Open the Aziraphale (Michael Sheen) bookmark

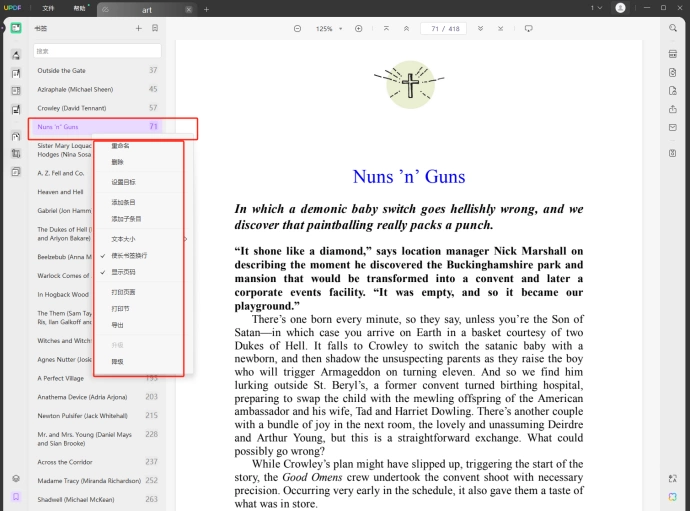click(97, 89)
